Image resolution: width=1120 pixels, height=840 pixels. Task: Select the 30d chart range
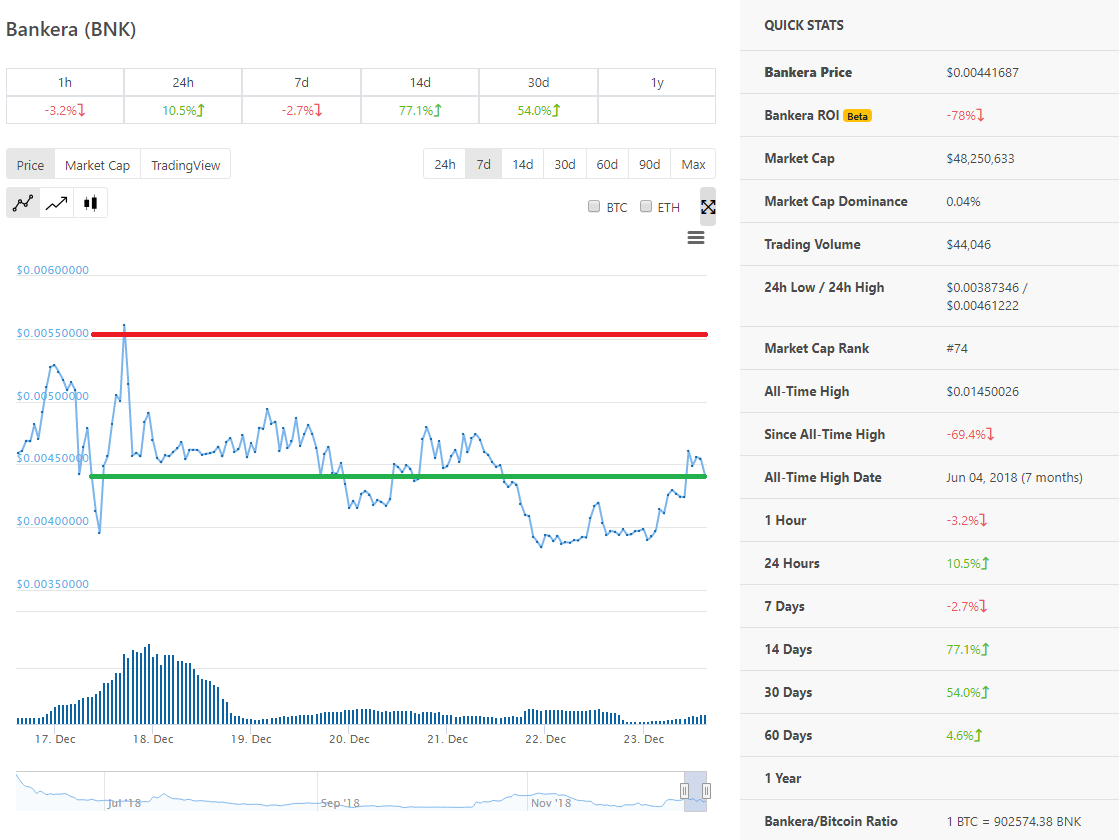565,164
